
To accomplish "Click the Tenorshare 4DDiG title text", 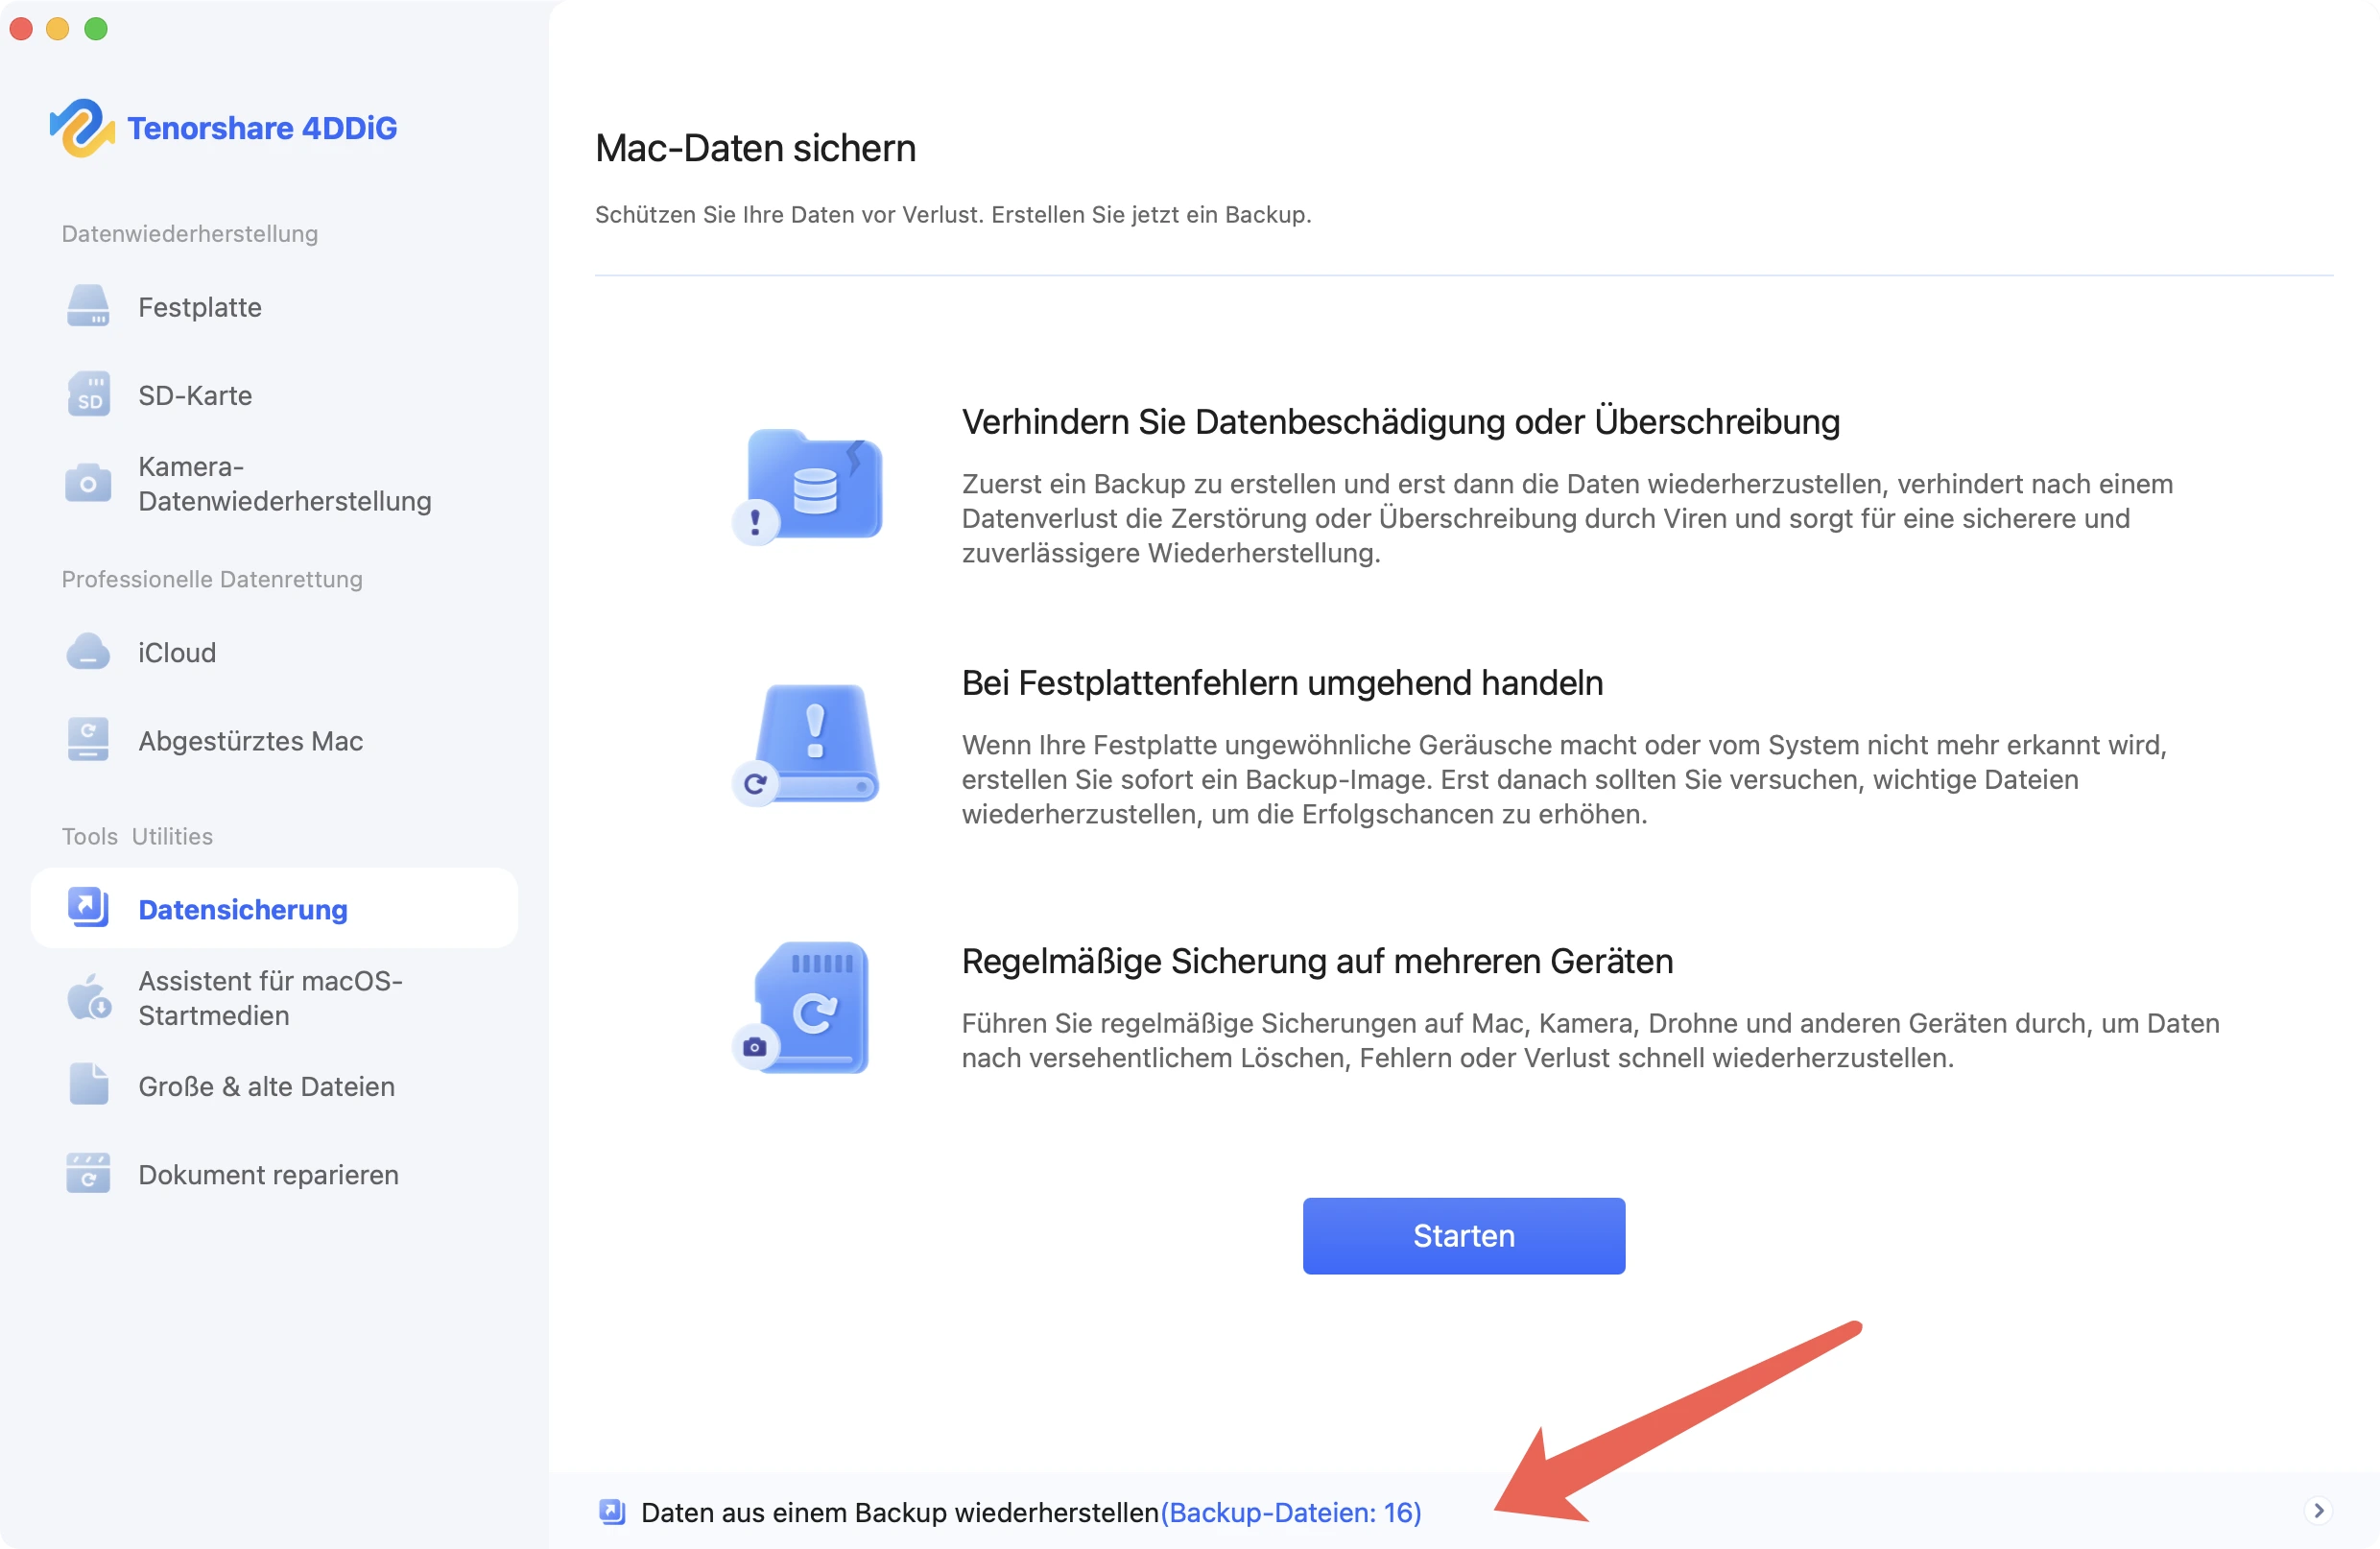I will click(262, 128).
